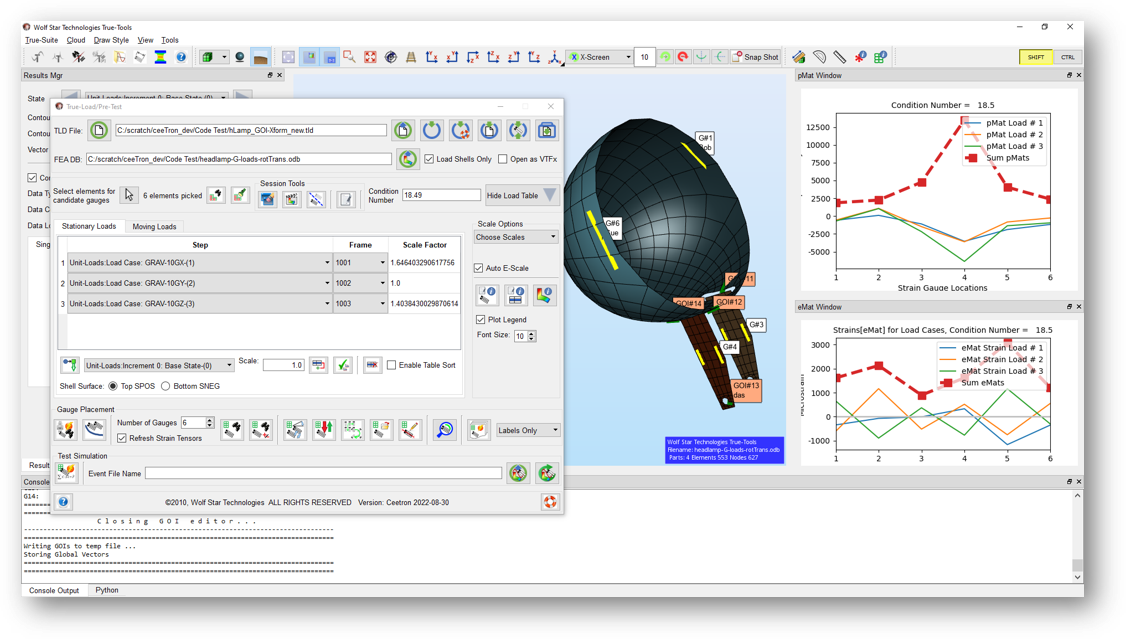Click the colored contour icon under Auto E-Scale
The image size is (1126, 639).
[x=544, y=295]
